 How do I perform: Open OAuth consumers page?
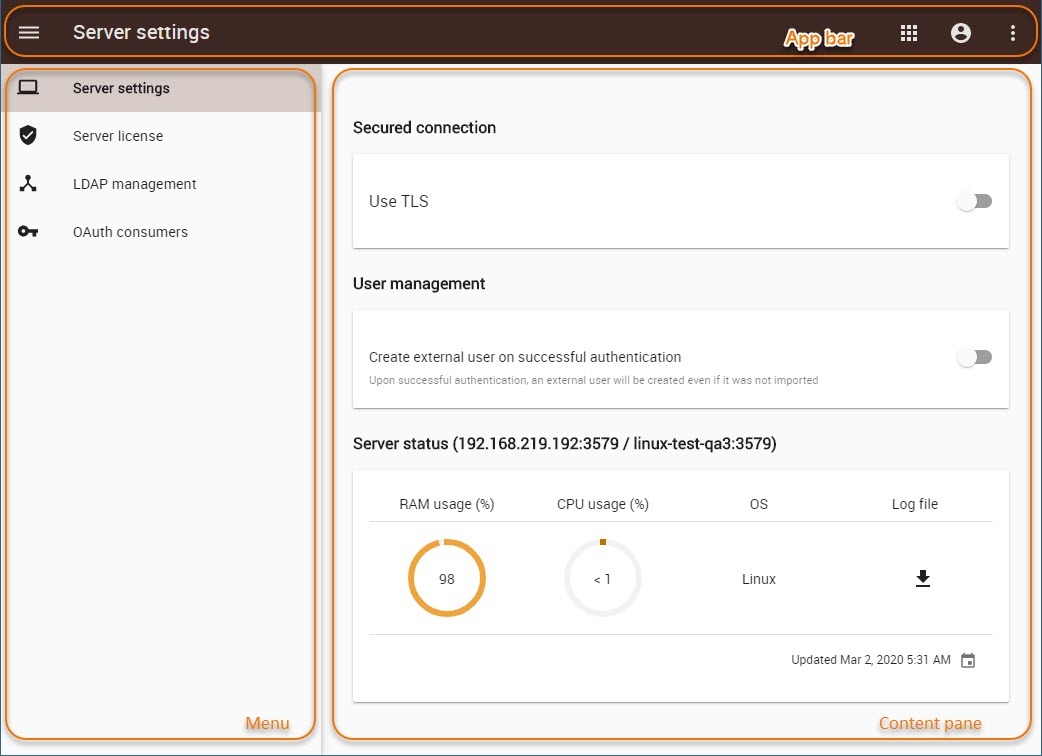[x=130, y=232]
